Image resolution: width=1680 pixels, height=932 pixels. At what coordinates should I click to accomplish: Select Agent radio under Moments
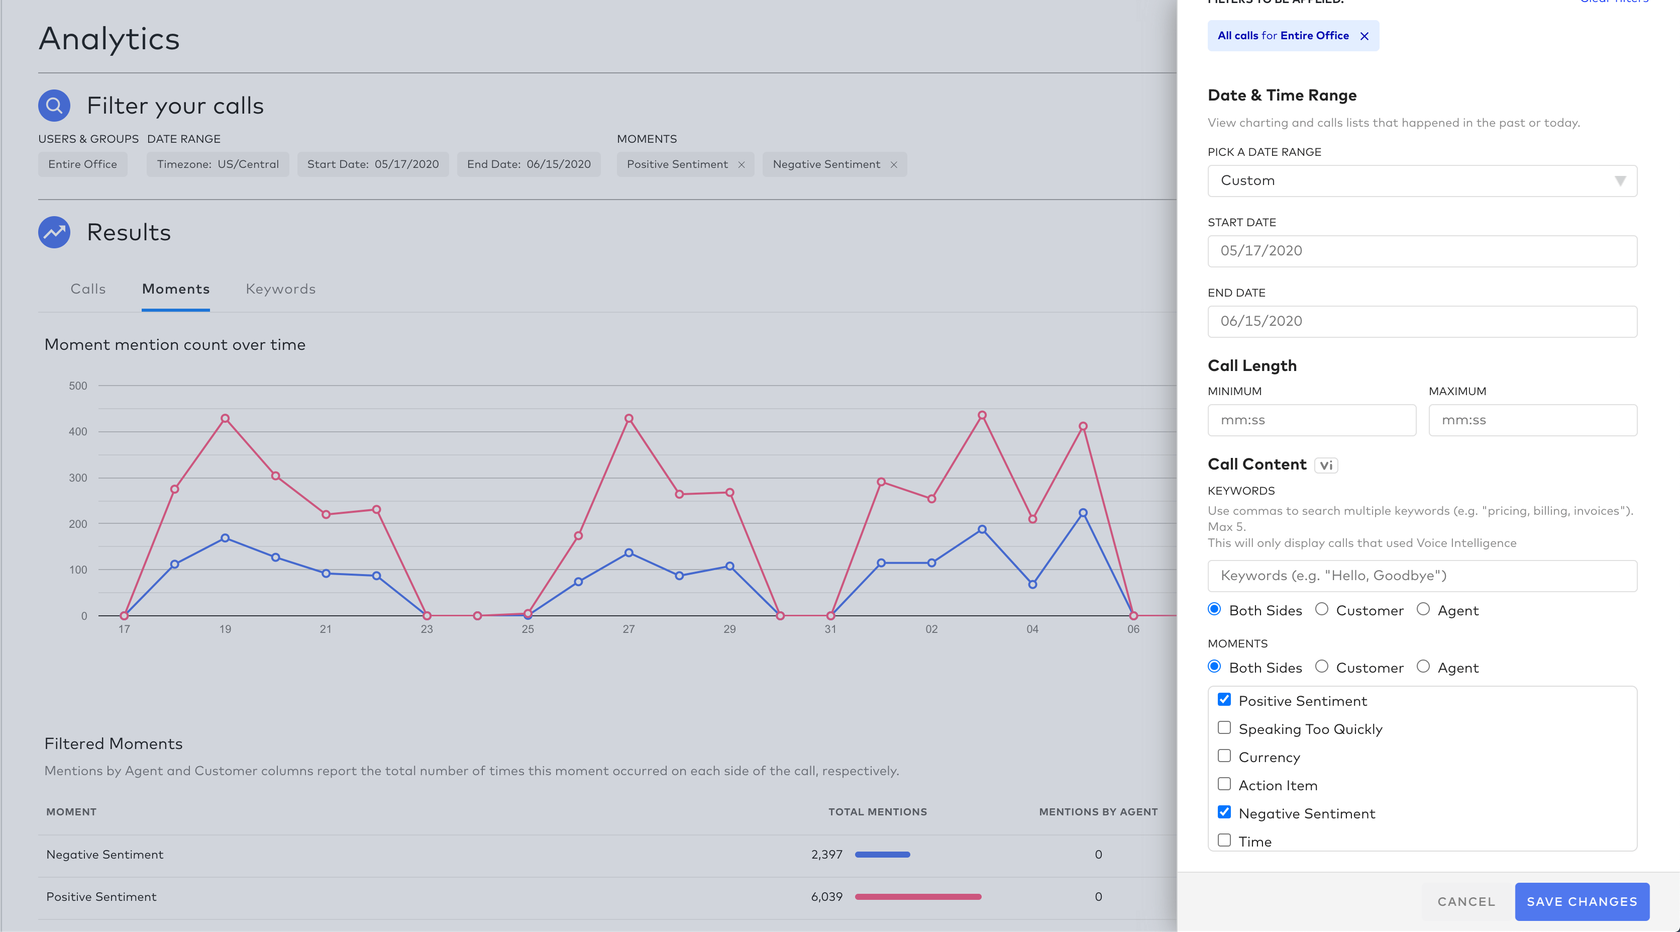coord(1423,666)
